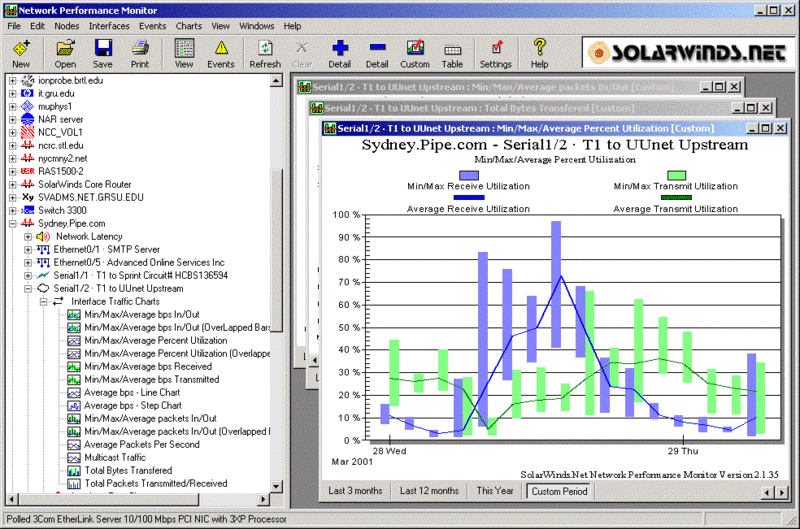Collapse the Interface Traffic Charts branch

(44, 301)
